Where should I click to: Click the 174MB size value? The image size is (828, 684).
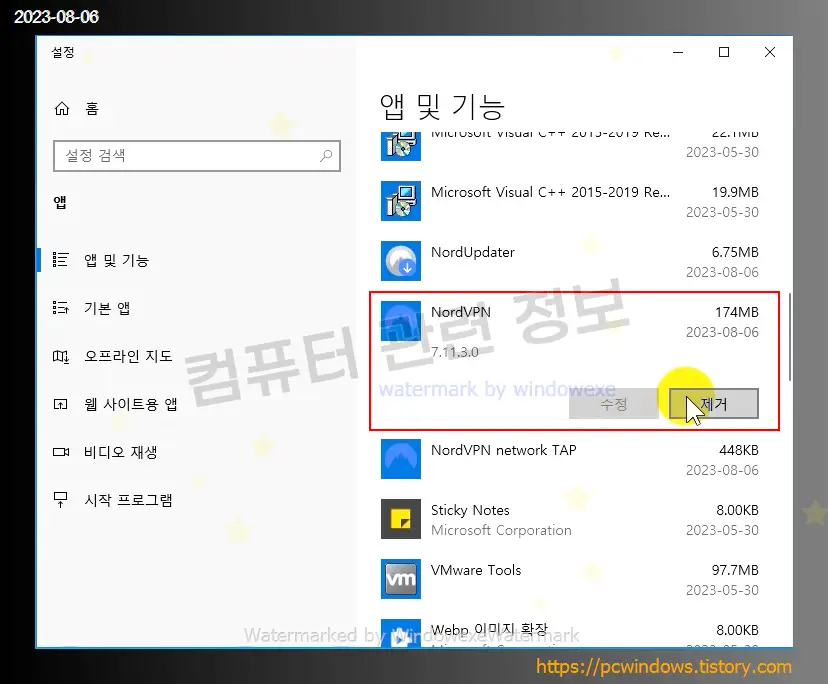tap(737, 312)
